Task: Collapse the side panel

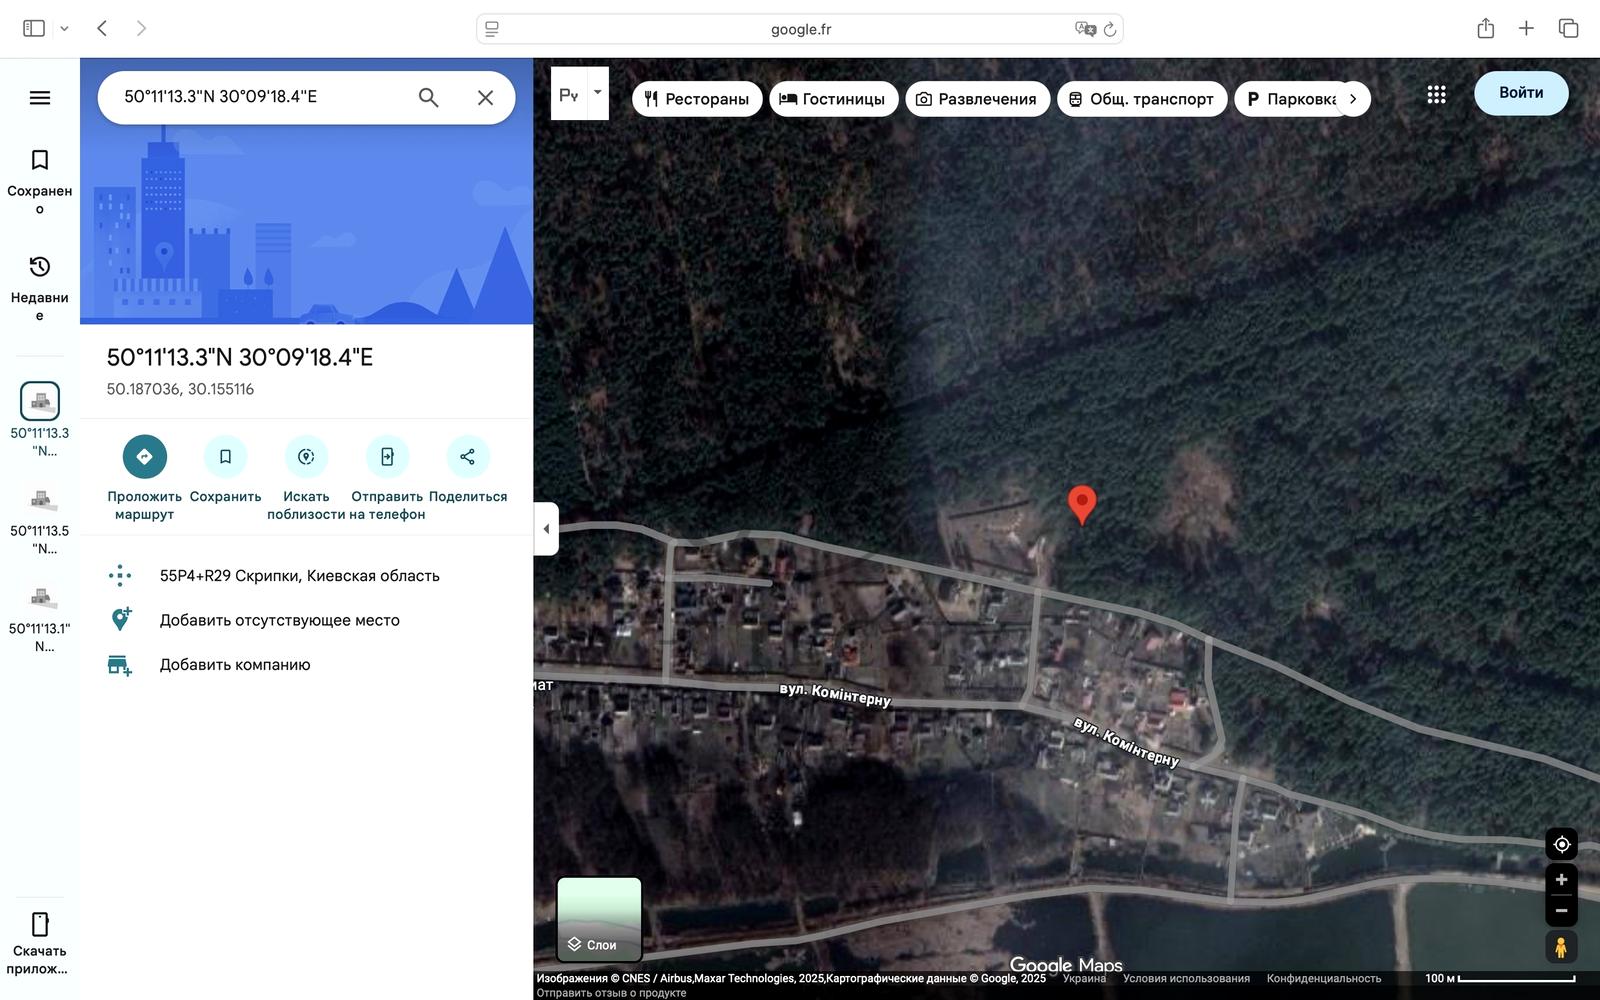Action: pos(546,529)
